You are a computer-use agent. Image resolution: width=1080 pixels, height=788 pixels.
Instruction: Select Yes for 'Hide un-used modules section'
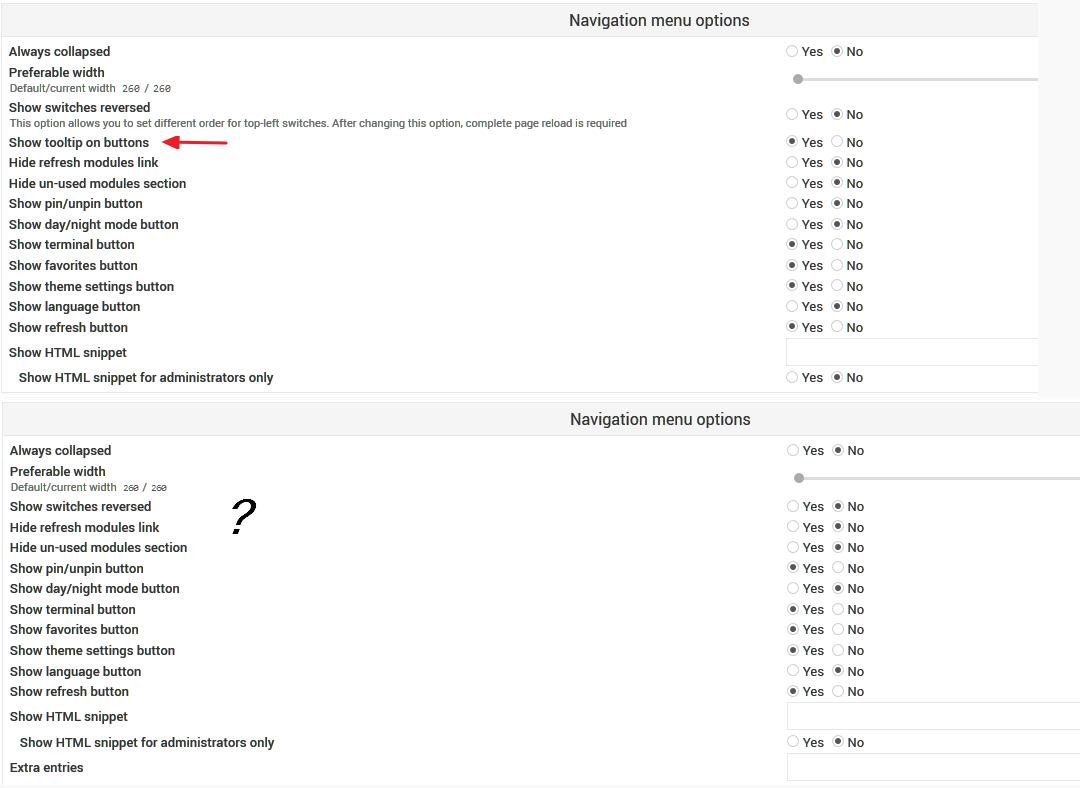tap(791, 183)
